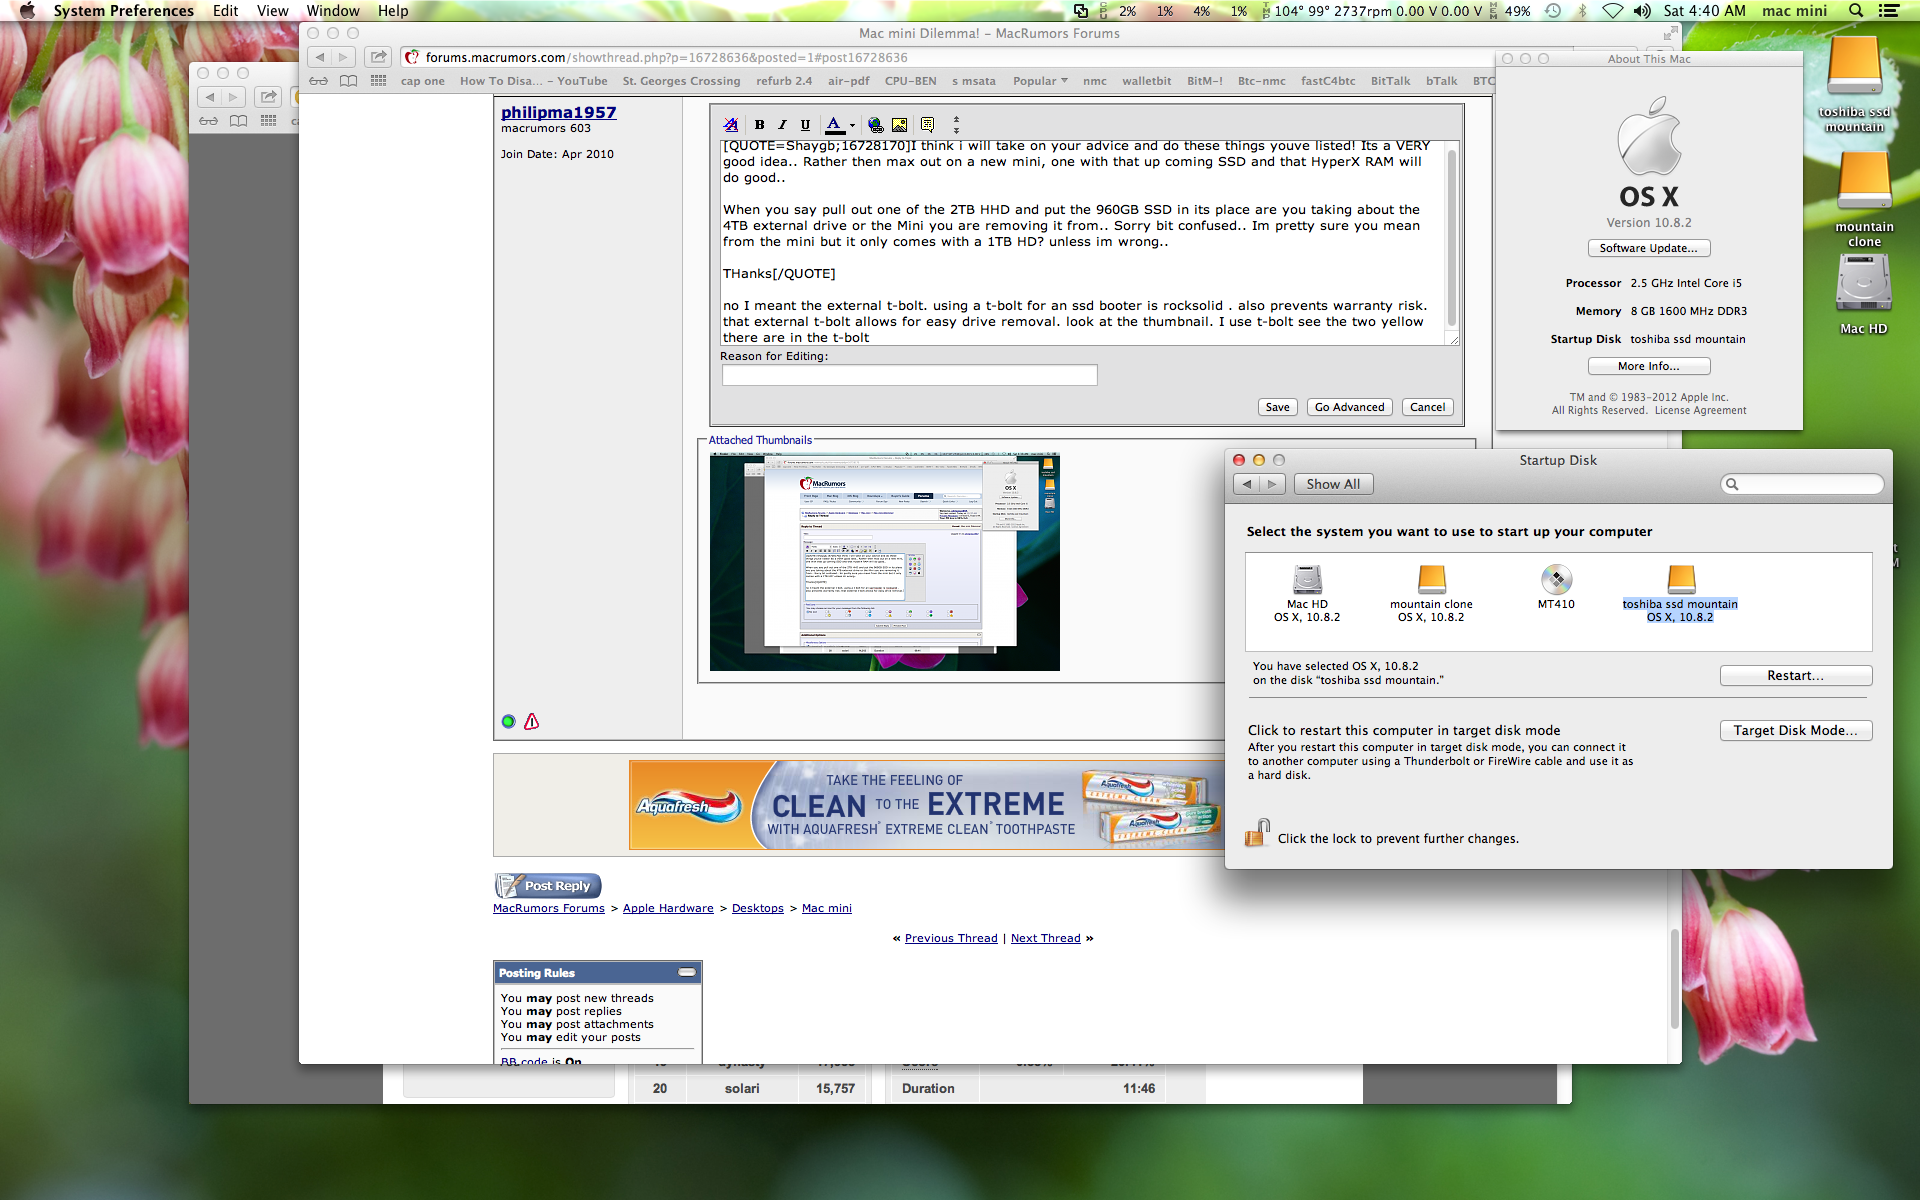The width and height of the screenshot is (1920, 1200).
Task: Collapse the Posting Rules box
Action: 687,972
